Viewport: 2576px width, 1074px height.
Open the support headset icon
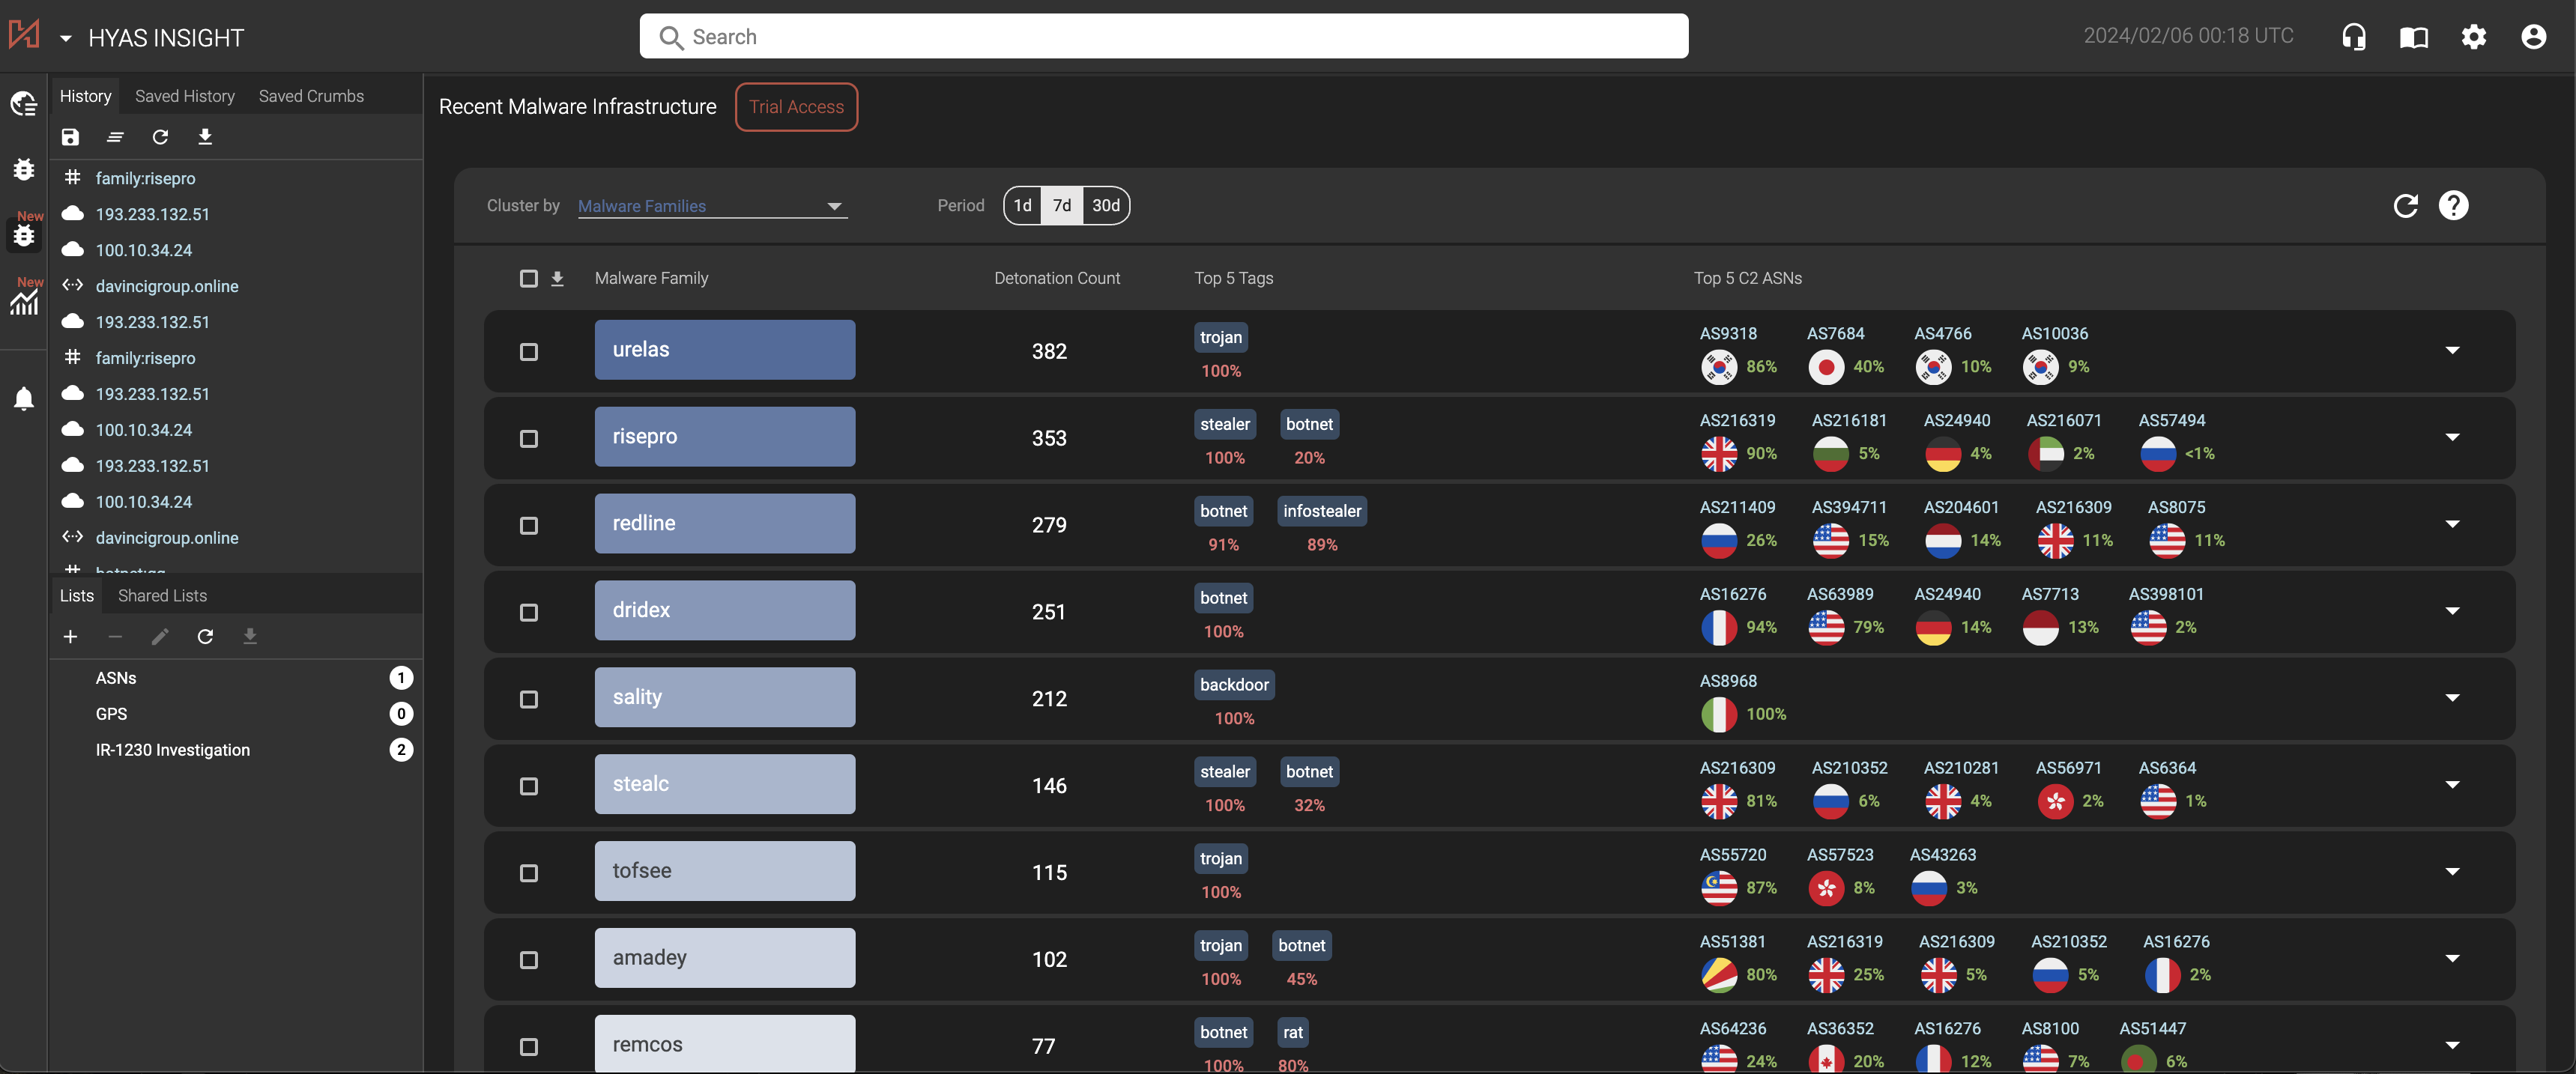pos(2354,37)
